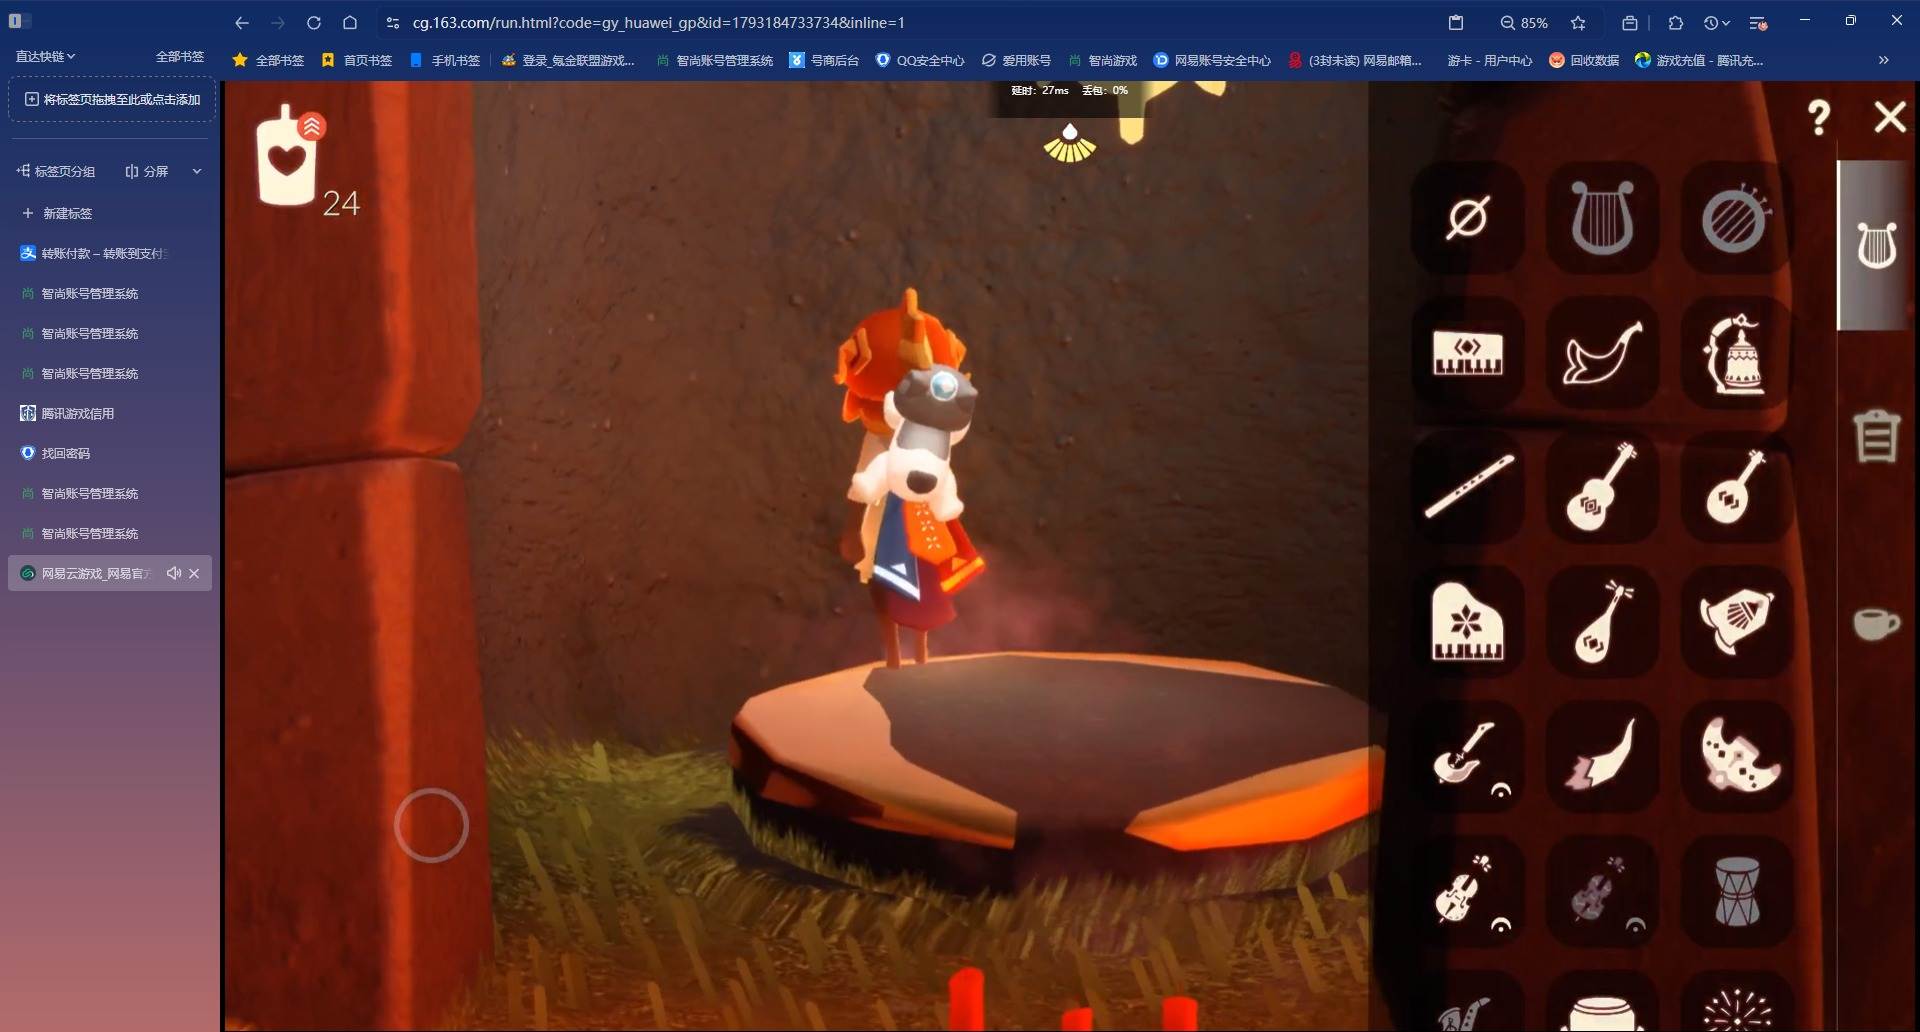Image resolution: width=1920 pixels, height=1032 pixels.
Task: Select the electronic keyboard instrument
Action: click(1467, 353)
